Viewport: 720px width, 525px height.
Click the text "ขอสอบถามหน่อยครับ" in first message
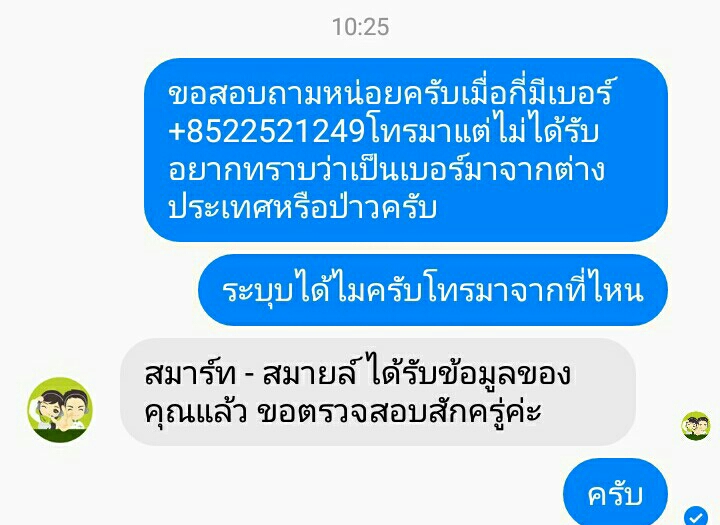[316, 95]
